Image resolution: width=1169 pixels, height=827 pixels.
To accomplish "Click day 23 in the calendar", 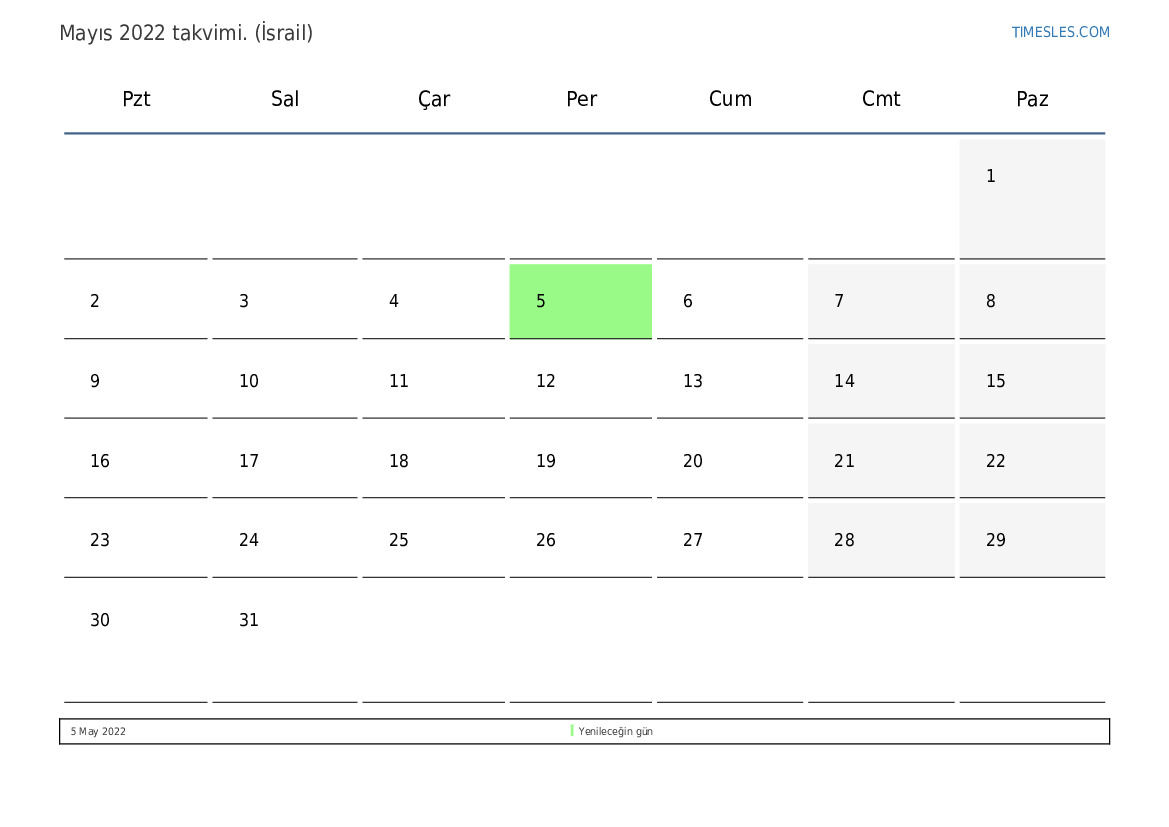I will coord(136,540).
